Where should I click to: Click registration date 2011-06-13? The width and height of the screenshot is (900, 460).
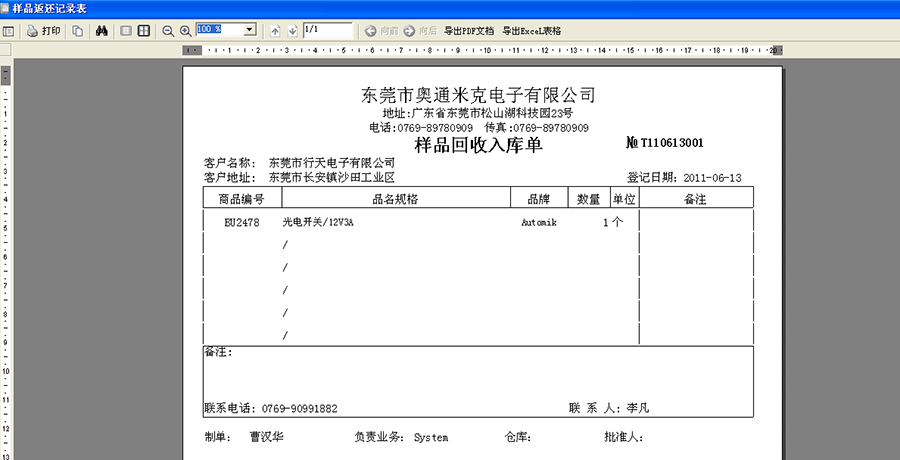tap(712, 178)
